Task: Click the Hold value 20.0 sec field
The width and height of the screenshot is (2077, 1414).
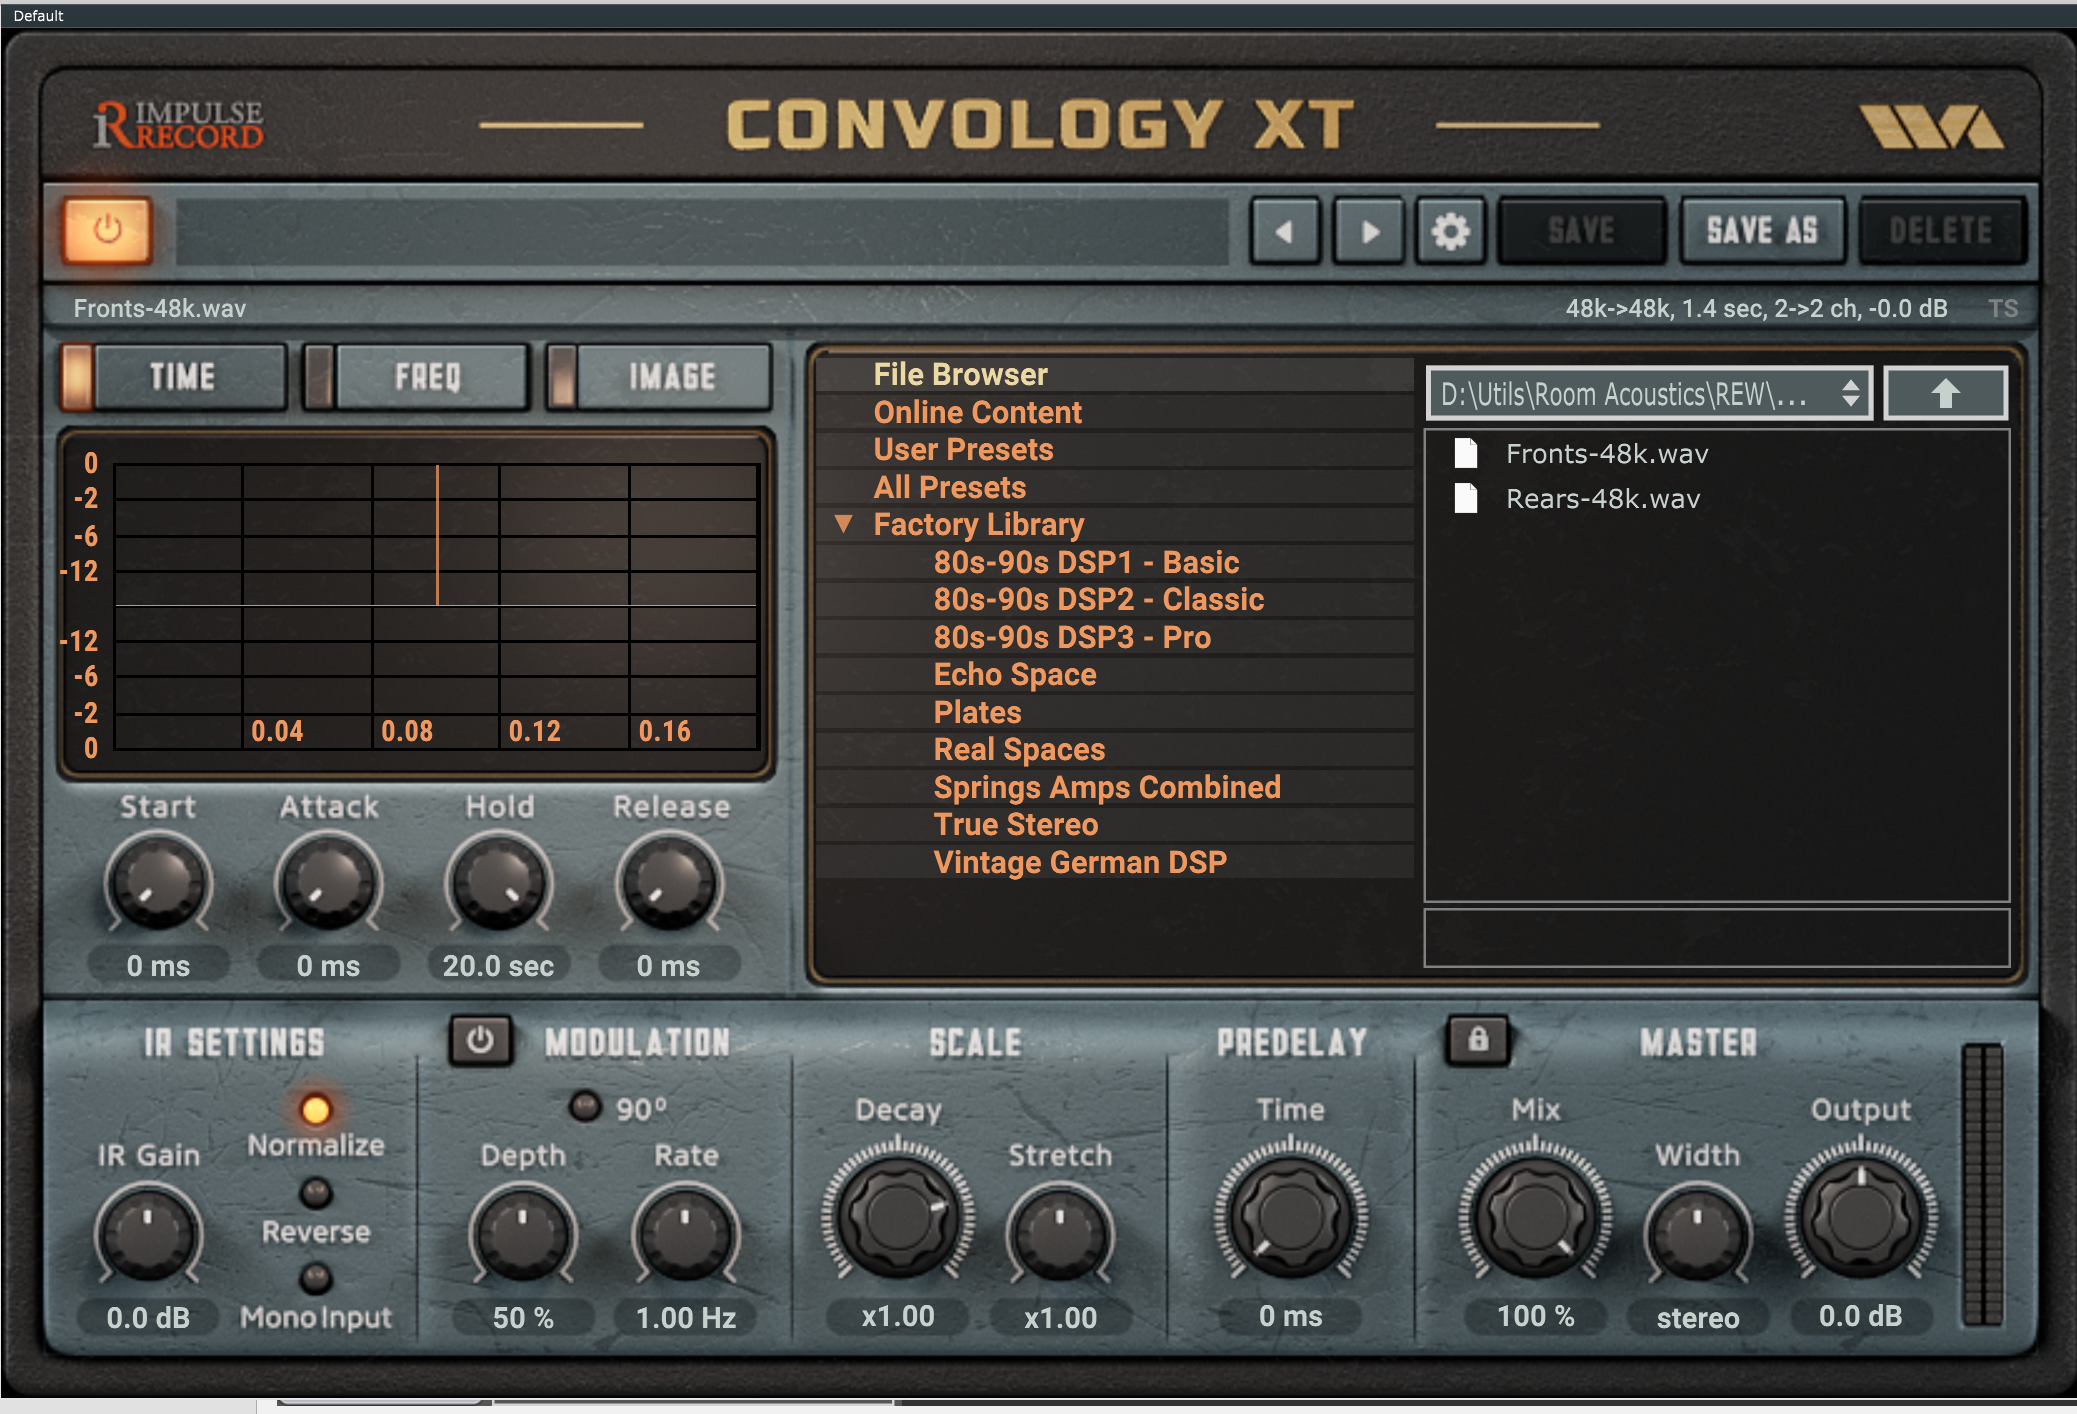Action: click(498, 965)
